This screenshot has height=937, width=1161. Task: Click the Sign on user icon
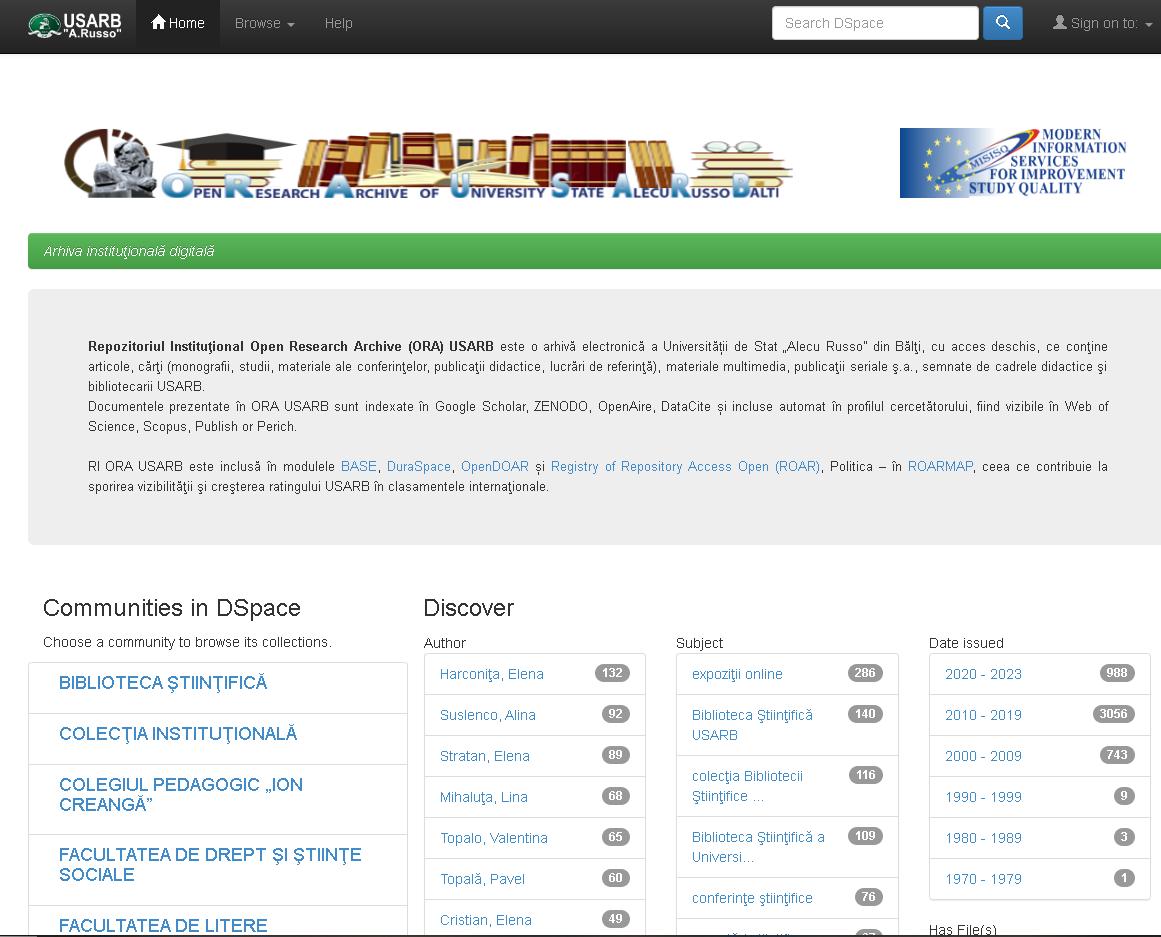[x=1060, y=23]
